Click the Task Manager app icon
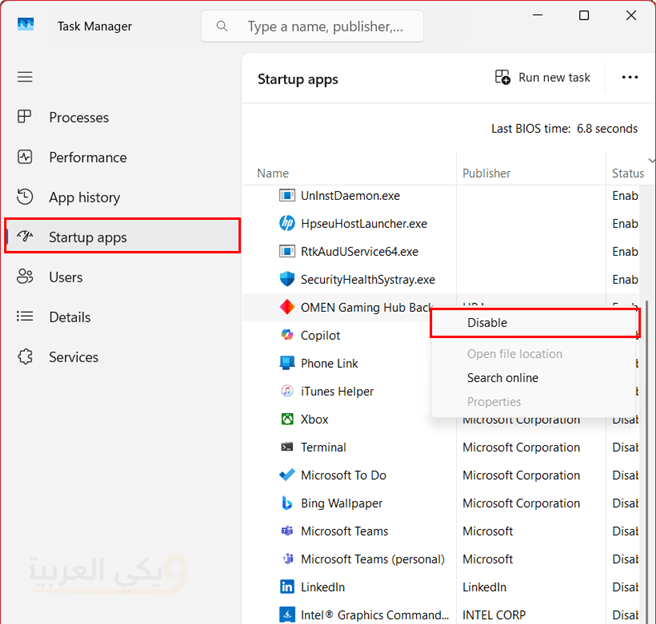Image resolution: width=656 pixels, height=624 pixels. point(26,24)
